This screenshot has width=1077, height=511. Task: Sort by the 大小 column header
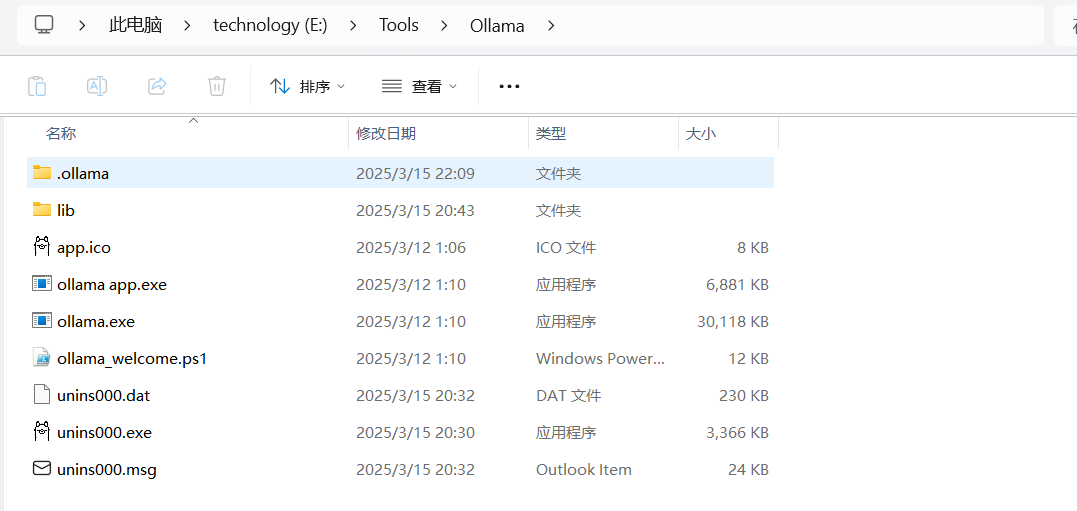[x=701, y=133]
